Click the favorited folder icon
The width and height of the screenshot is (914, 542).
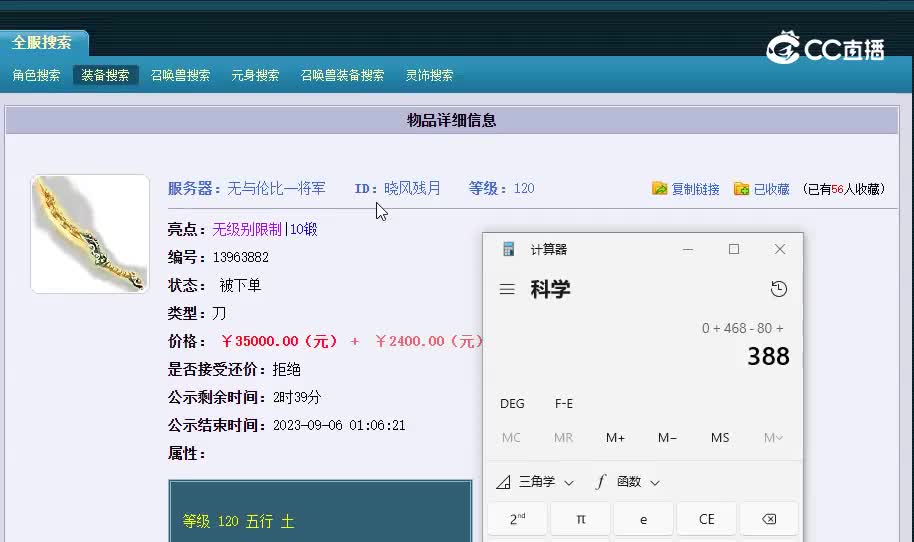(742, 189)
